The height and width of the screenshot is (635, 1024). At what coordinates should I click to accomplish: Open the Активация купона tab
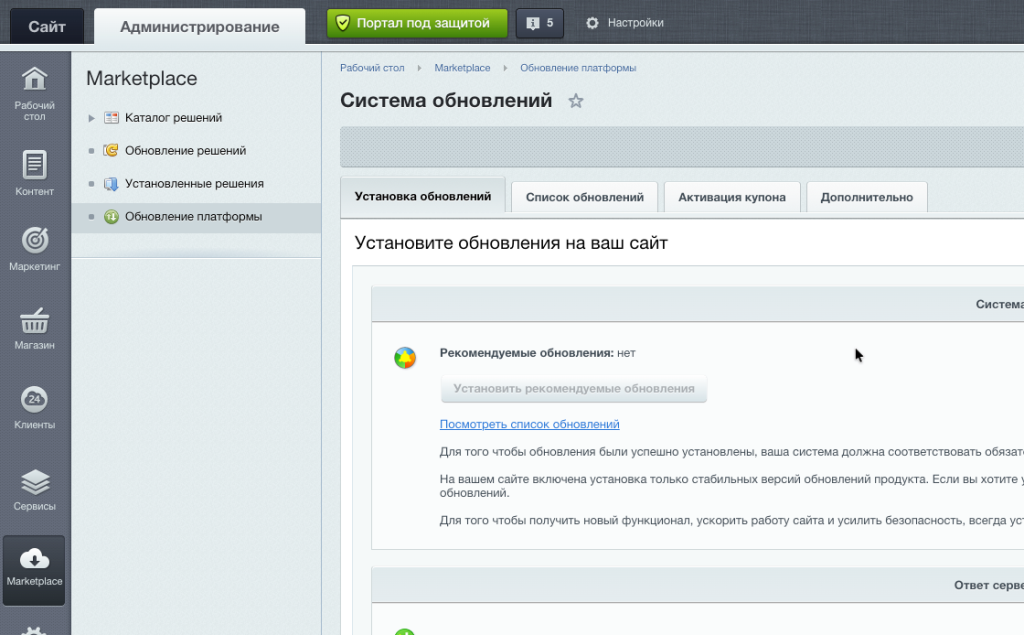pos(731,197)
